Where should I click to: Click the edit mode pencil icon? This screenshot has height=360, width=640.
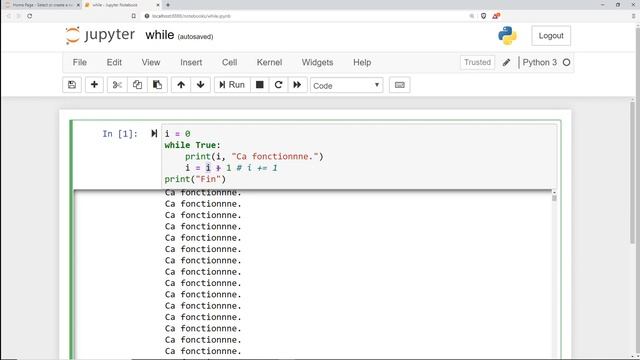506,62
